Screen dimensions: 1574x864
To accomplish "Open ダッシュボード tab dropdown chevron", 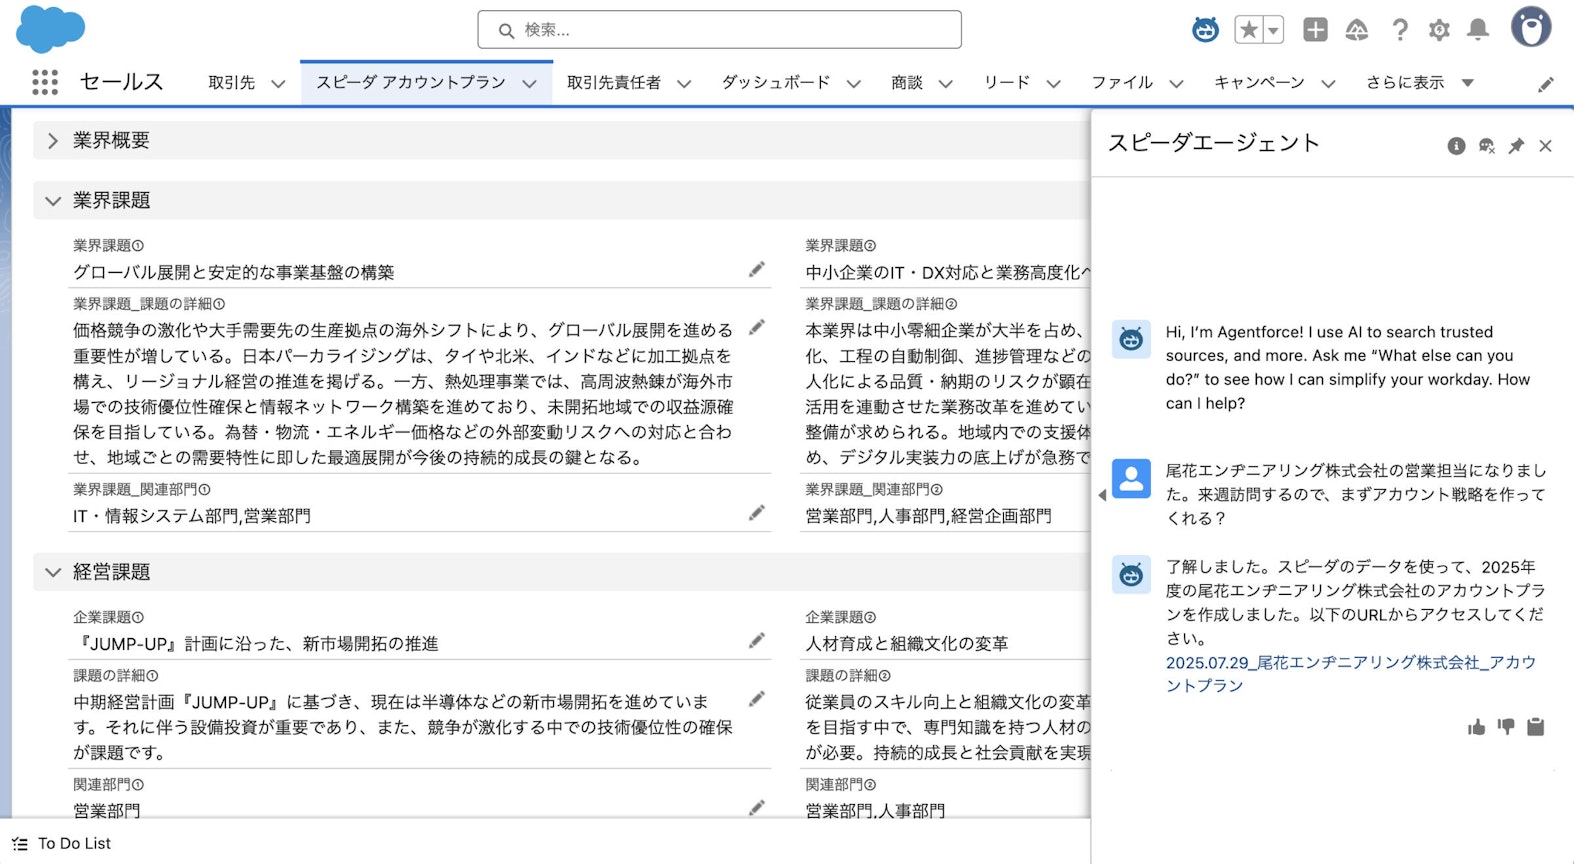I will tap(853, 84).
